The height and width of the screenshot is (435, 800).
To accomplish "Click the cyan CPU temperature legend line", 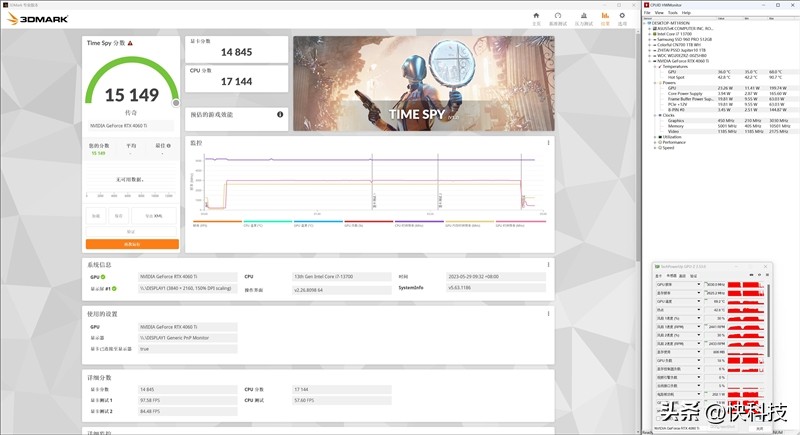I will (268, 221).
